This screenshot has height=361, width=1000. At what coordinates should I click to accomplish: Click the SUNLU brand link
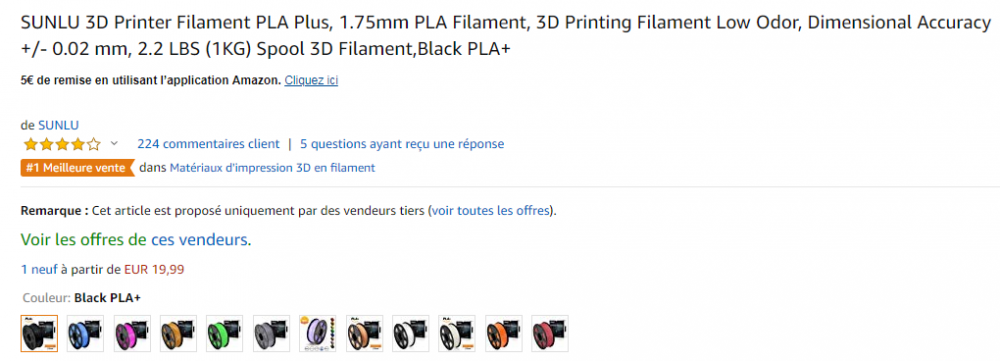[x=58, y=125]
